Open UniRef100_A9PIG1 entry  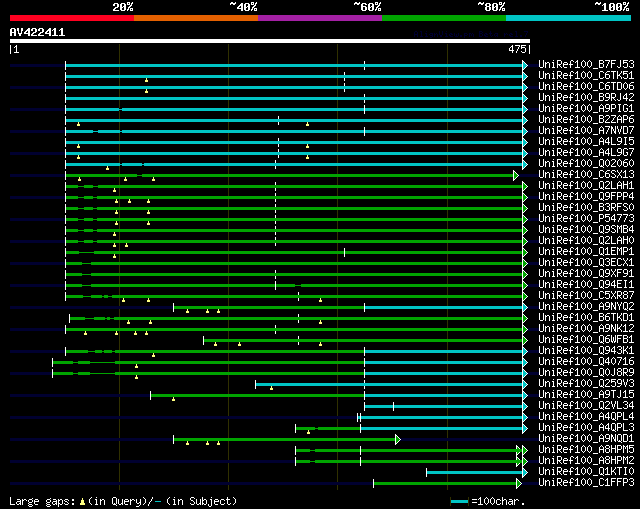coord(586,109)
